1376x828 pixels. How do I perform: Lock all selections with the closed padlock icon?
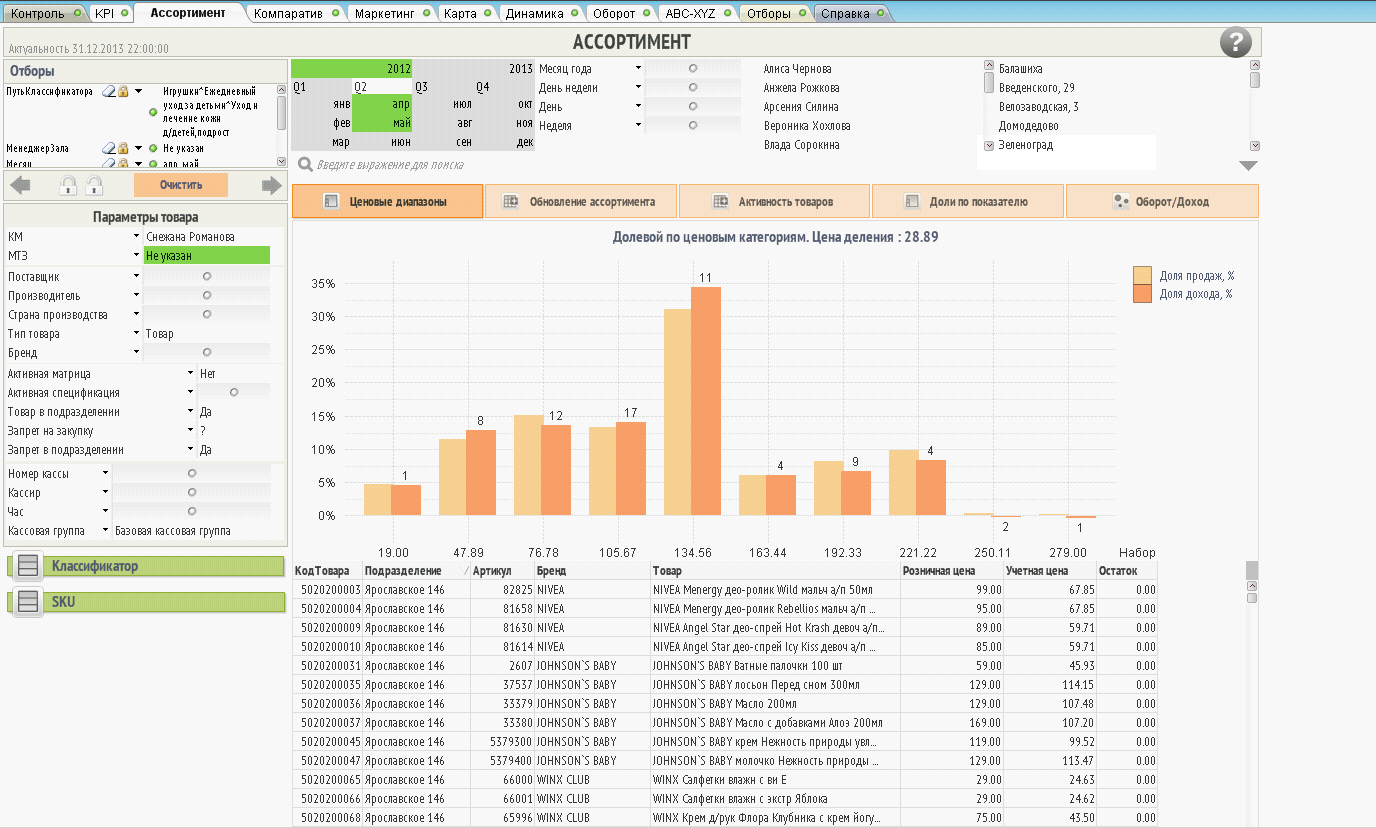tap(69, 185)
